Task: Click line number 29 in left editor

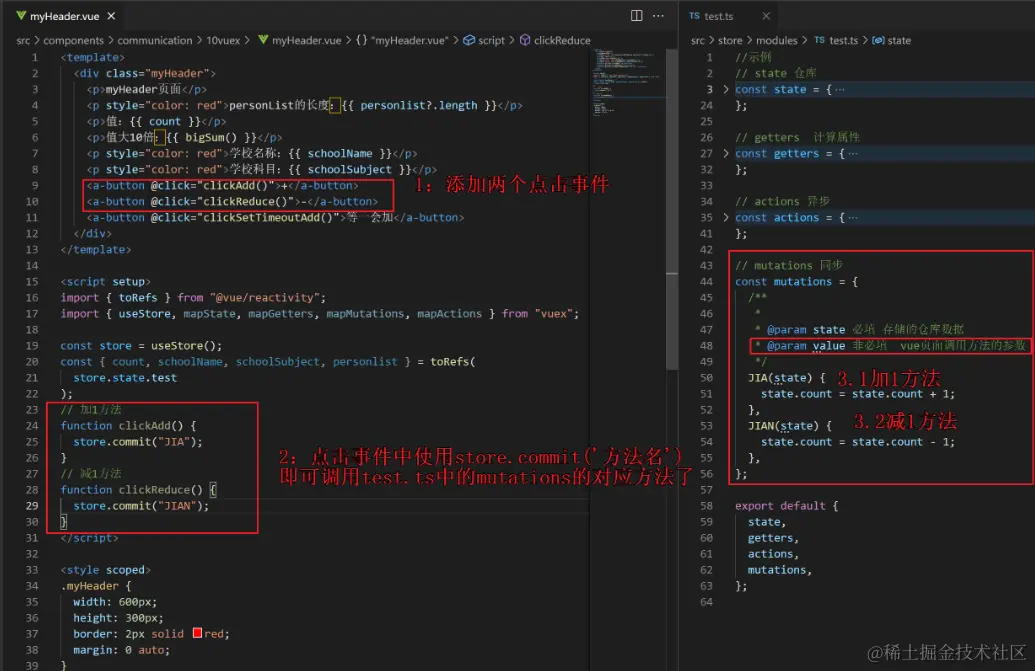Action: (32, 505)
